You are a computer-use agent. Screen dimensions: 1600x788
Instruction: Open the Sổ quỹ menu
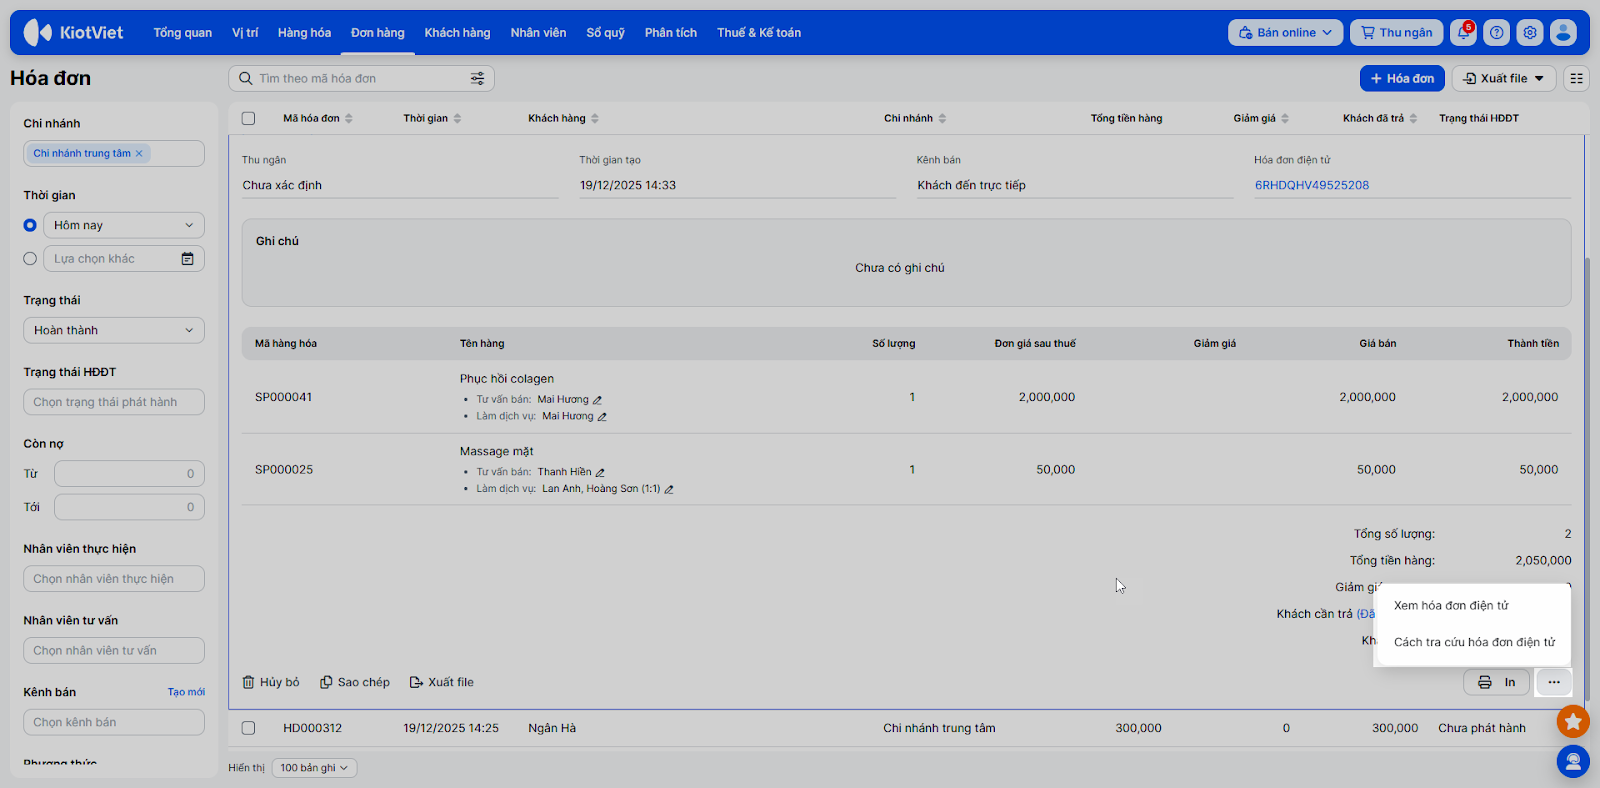(606, 33)
